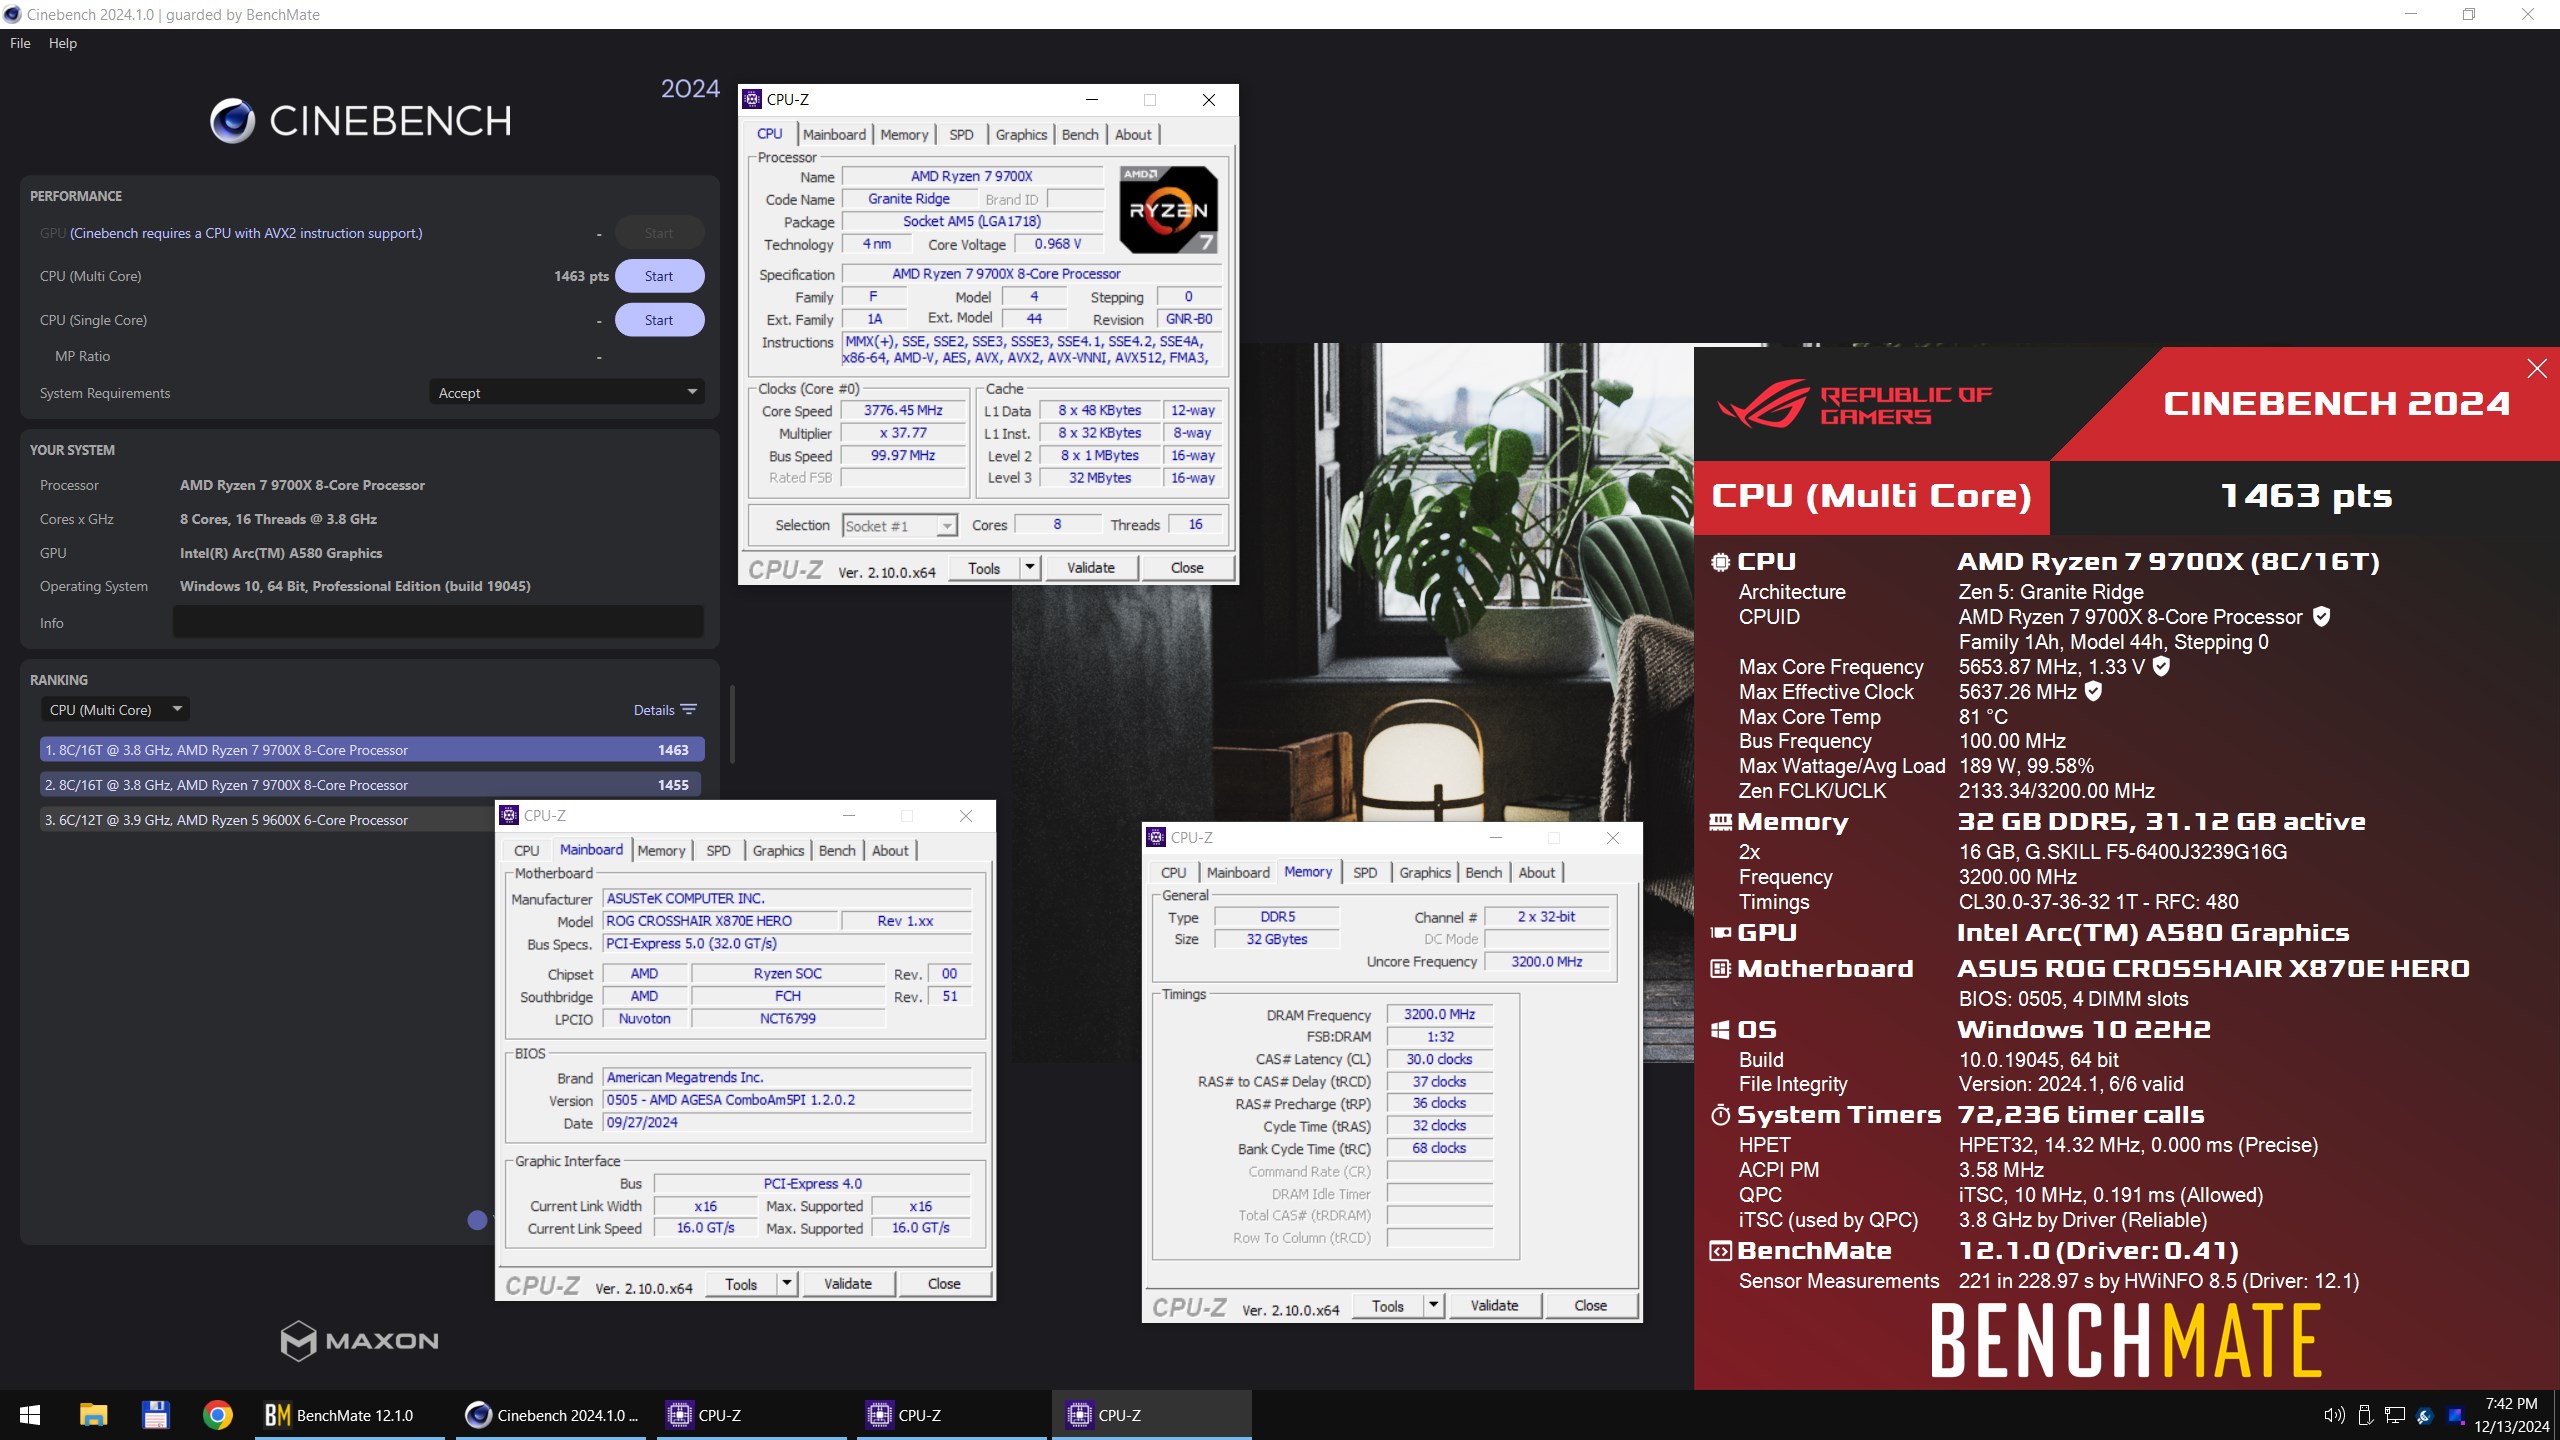
Task: Open File Explorer from the taskbar
Action: click(x=93, y=1415)
